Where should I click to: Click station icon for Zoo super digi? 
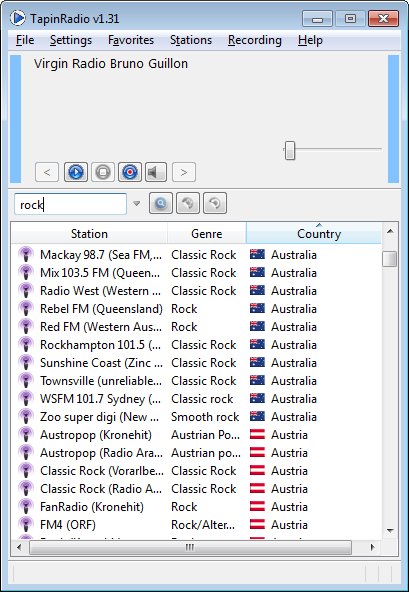pos(26,416)
